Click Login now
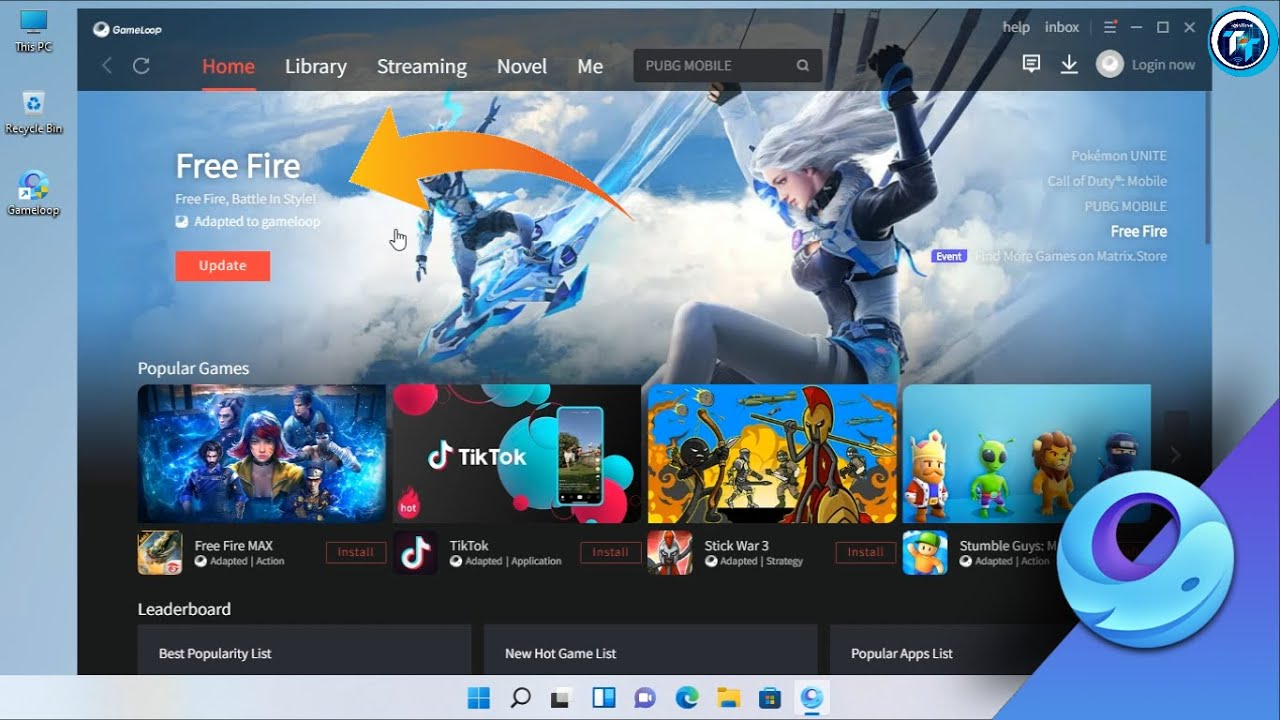The height and width of the screenshot is (720, 1280). (1163, 65)
